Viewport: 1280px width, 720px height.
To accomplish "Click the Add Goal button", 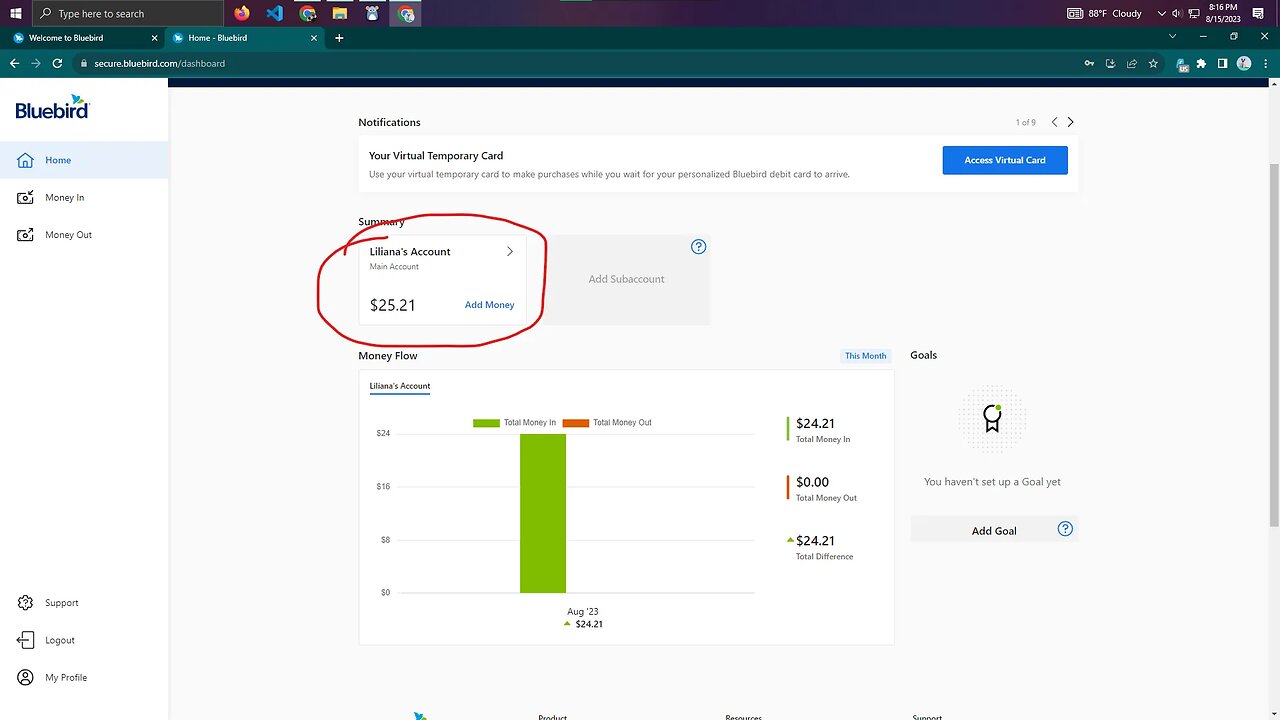I will pyautogui.click(x=994, y=530).
